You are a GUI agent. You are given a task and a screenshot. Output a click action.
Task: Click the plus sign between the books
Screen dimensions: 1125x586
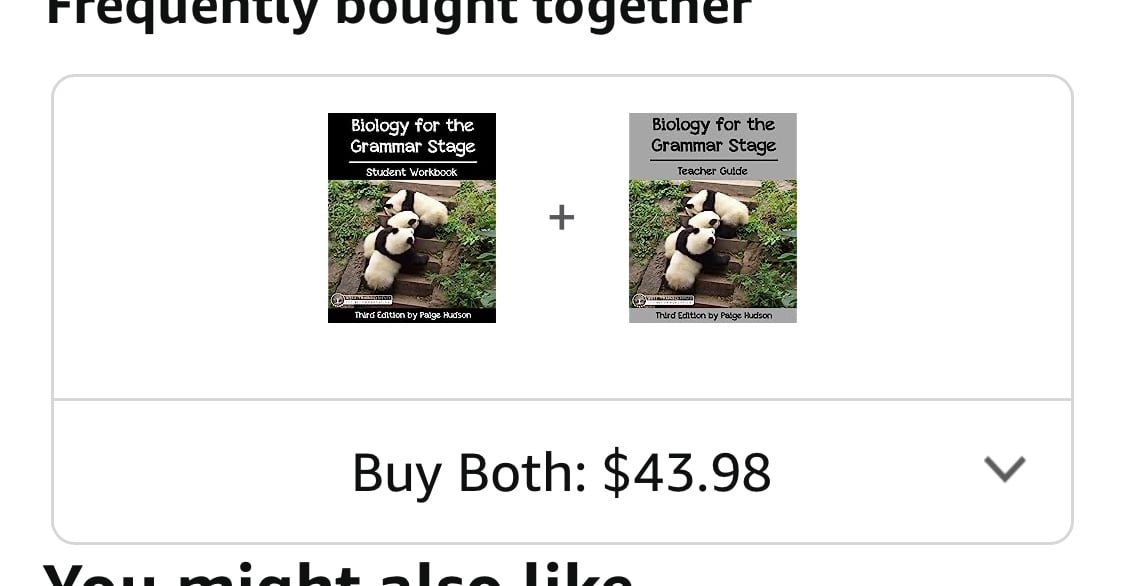point(562,217)
